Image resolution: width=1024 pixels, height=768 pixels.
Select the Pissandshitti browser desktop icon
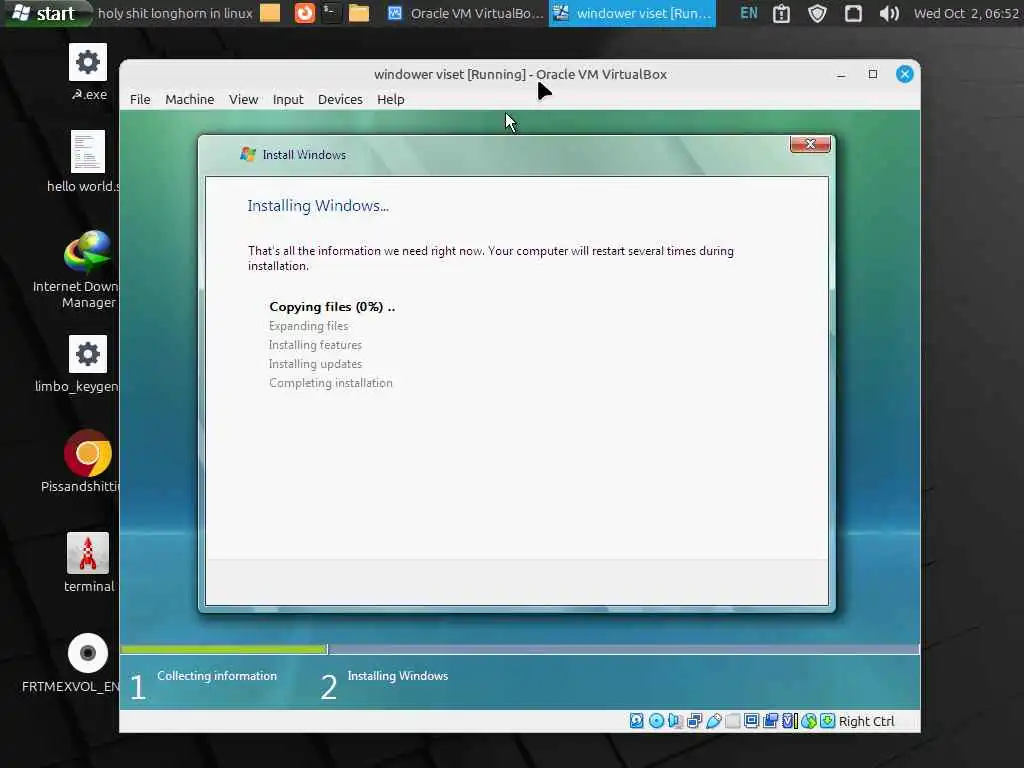tap(88, 453)
